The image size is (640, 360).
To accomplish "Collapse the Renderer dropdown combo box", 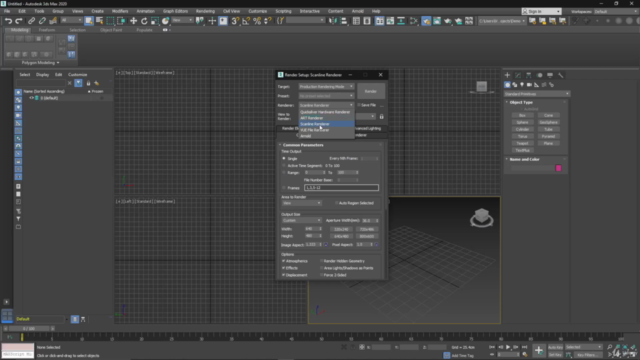I will tap(326, 105).
